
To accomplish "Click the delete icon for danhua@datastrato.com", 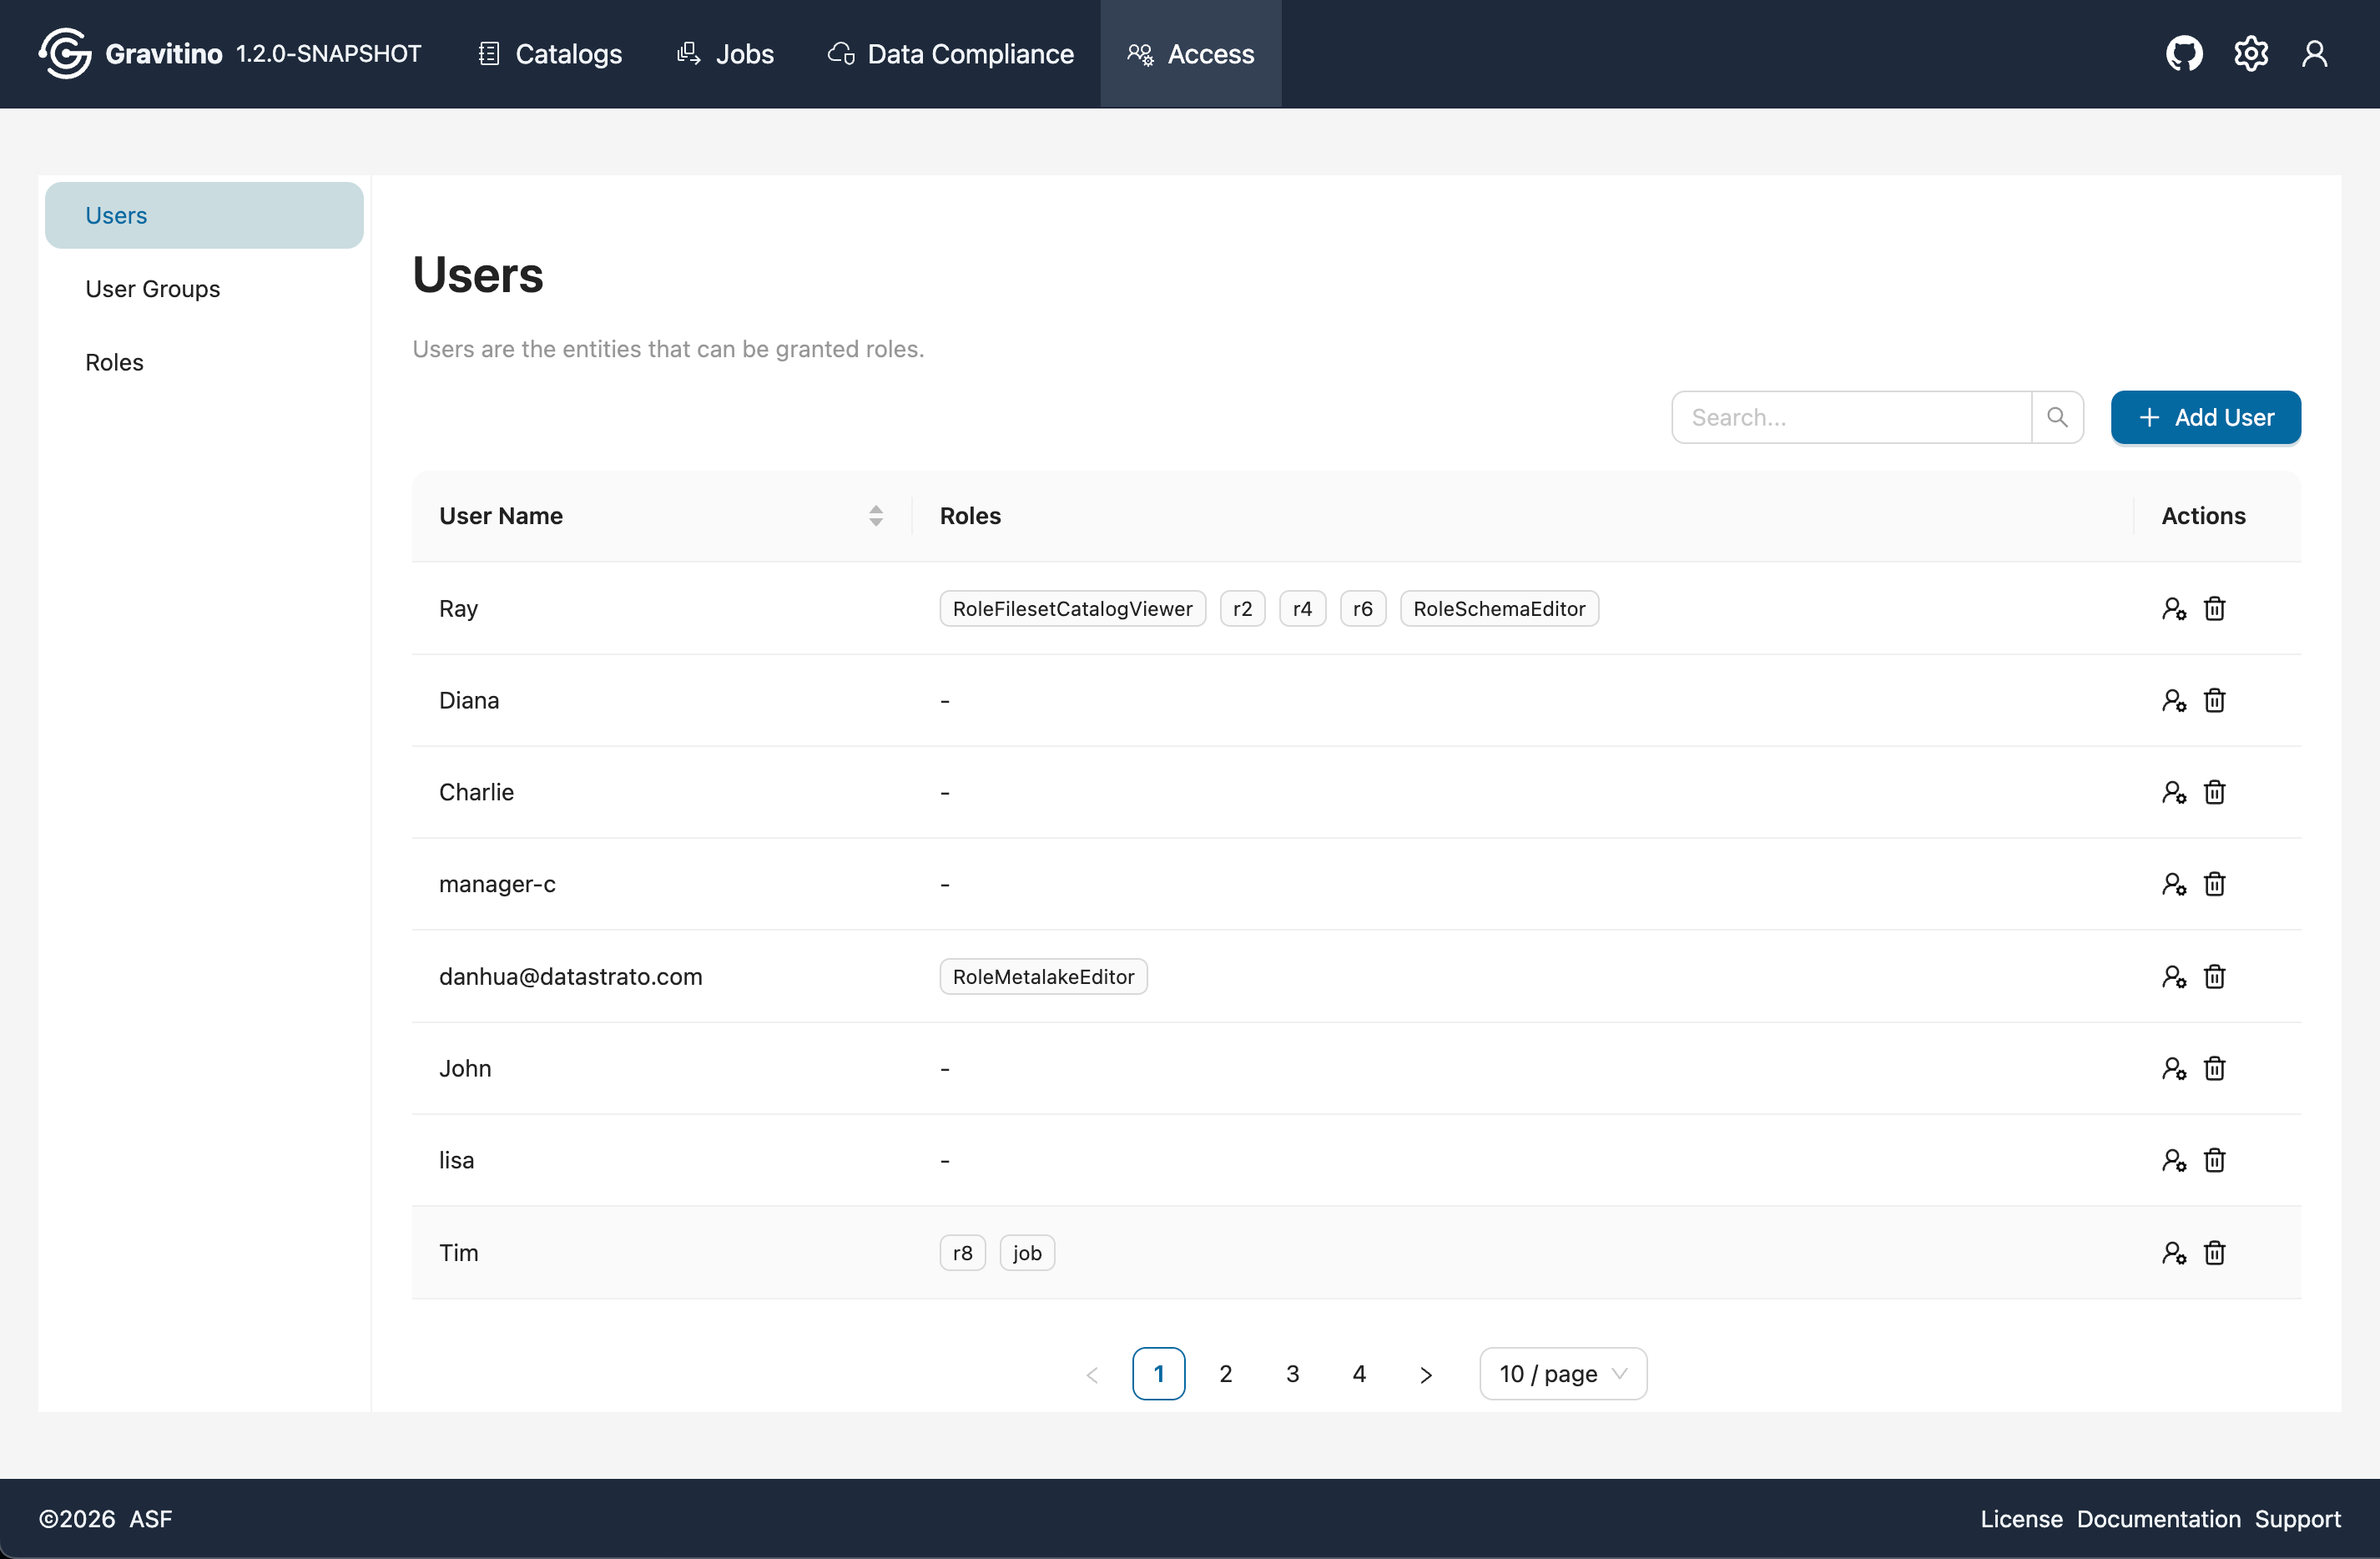I will pos(2214,977).
